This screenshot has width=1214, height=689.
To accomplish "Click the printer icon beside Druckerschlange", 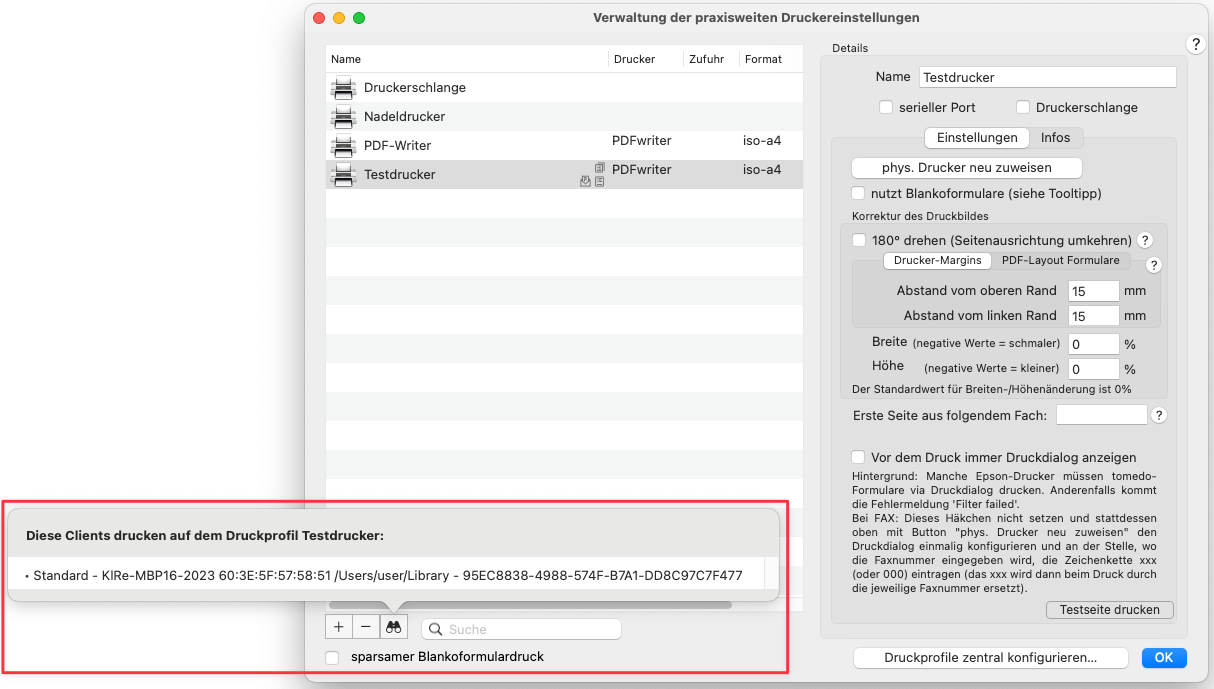I will [x=343, y=88].
